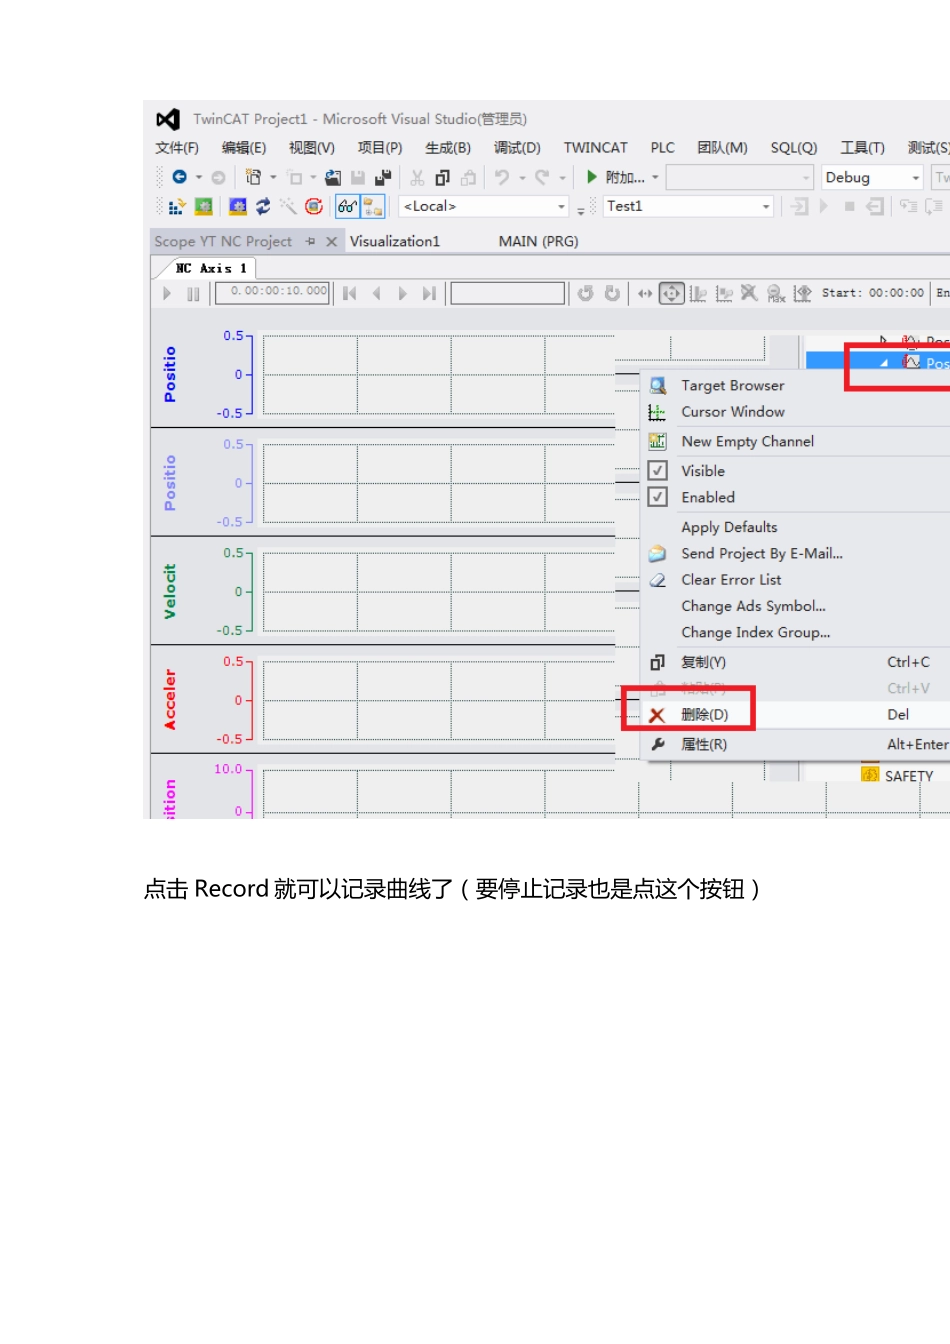This screenshot has height=1344, width=950.
Task: Click the scope pause button
Action: (x=193, y=293)
